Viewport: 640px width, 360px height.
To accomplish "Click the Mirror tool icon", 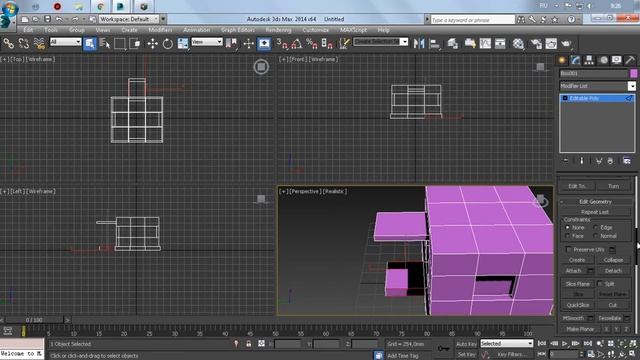I will [419, 43].
